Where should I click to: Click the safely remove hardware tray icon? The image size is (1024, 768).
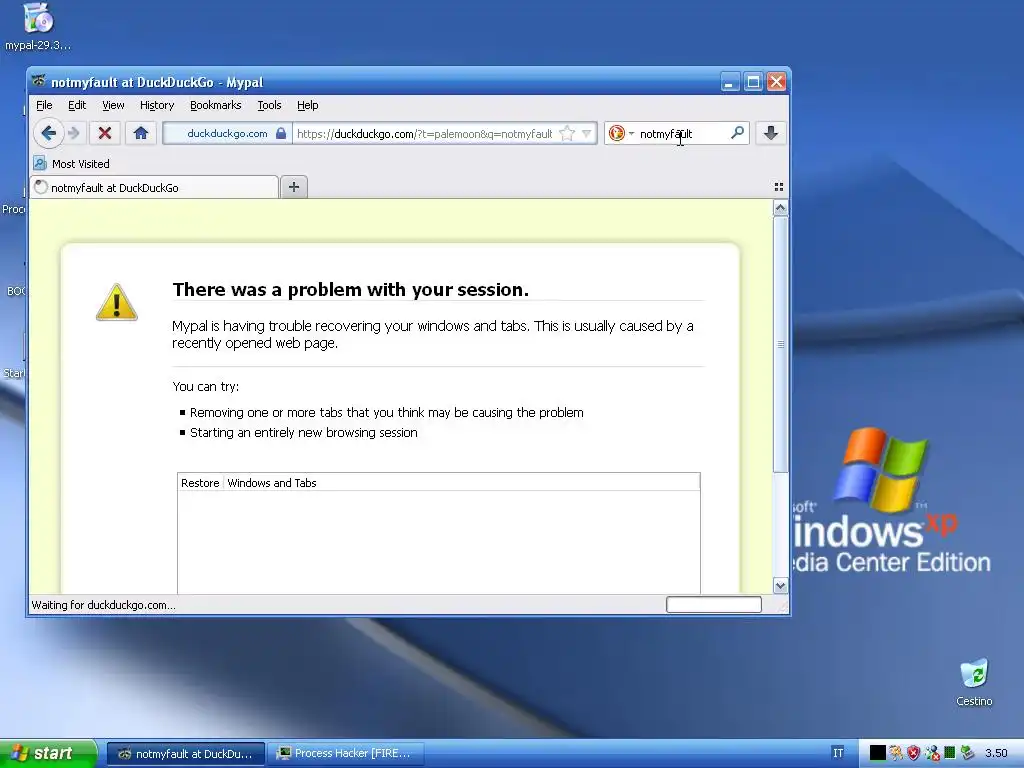coord(967,753)
